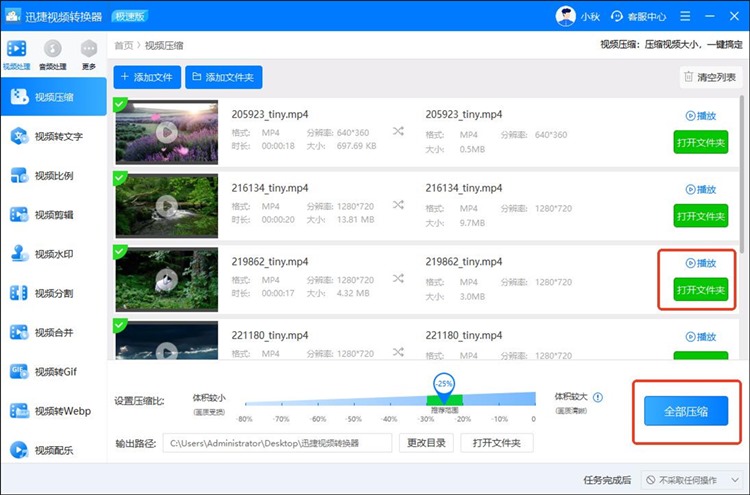The height and width of the screenshot is (495, 750).
Task: Open the 小秋 user avatar
Action: click(x=565, y=16)
